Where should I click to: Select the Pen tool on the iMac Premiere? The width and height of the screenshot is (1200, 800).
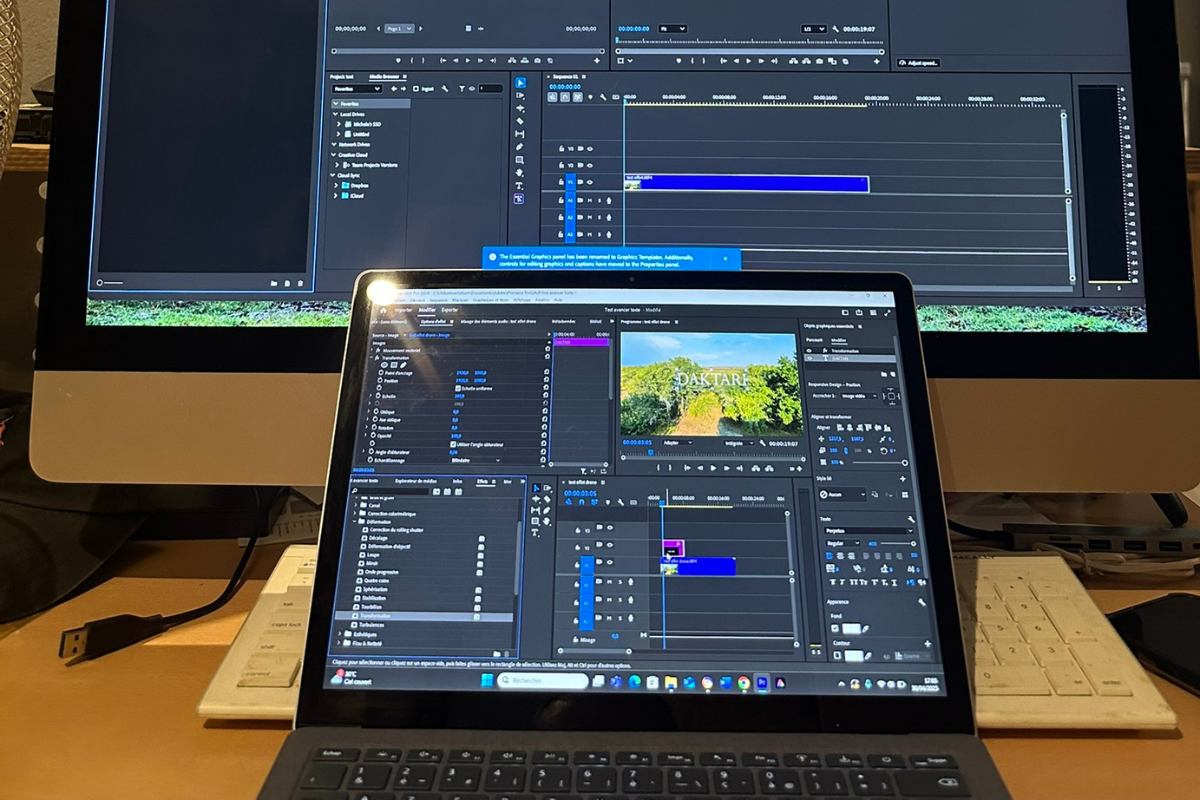tap(520, 147)
